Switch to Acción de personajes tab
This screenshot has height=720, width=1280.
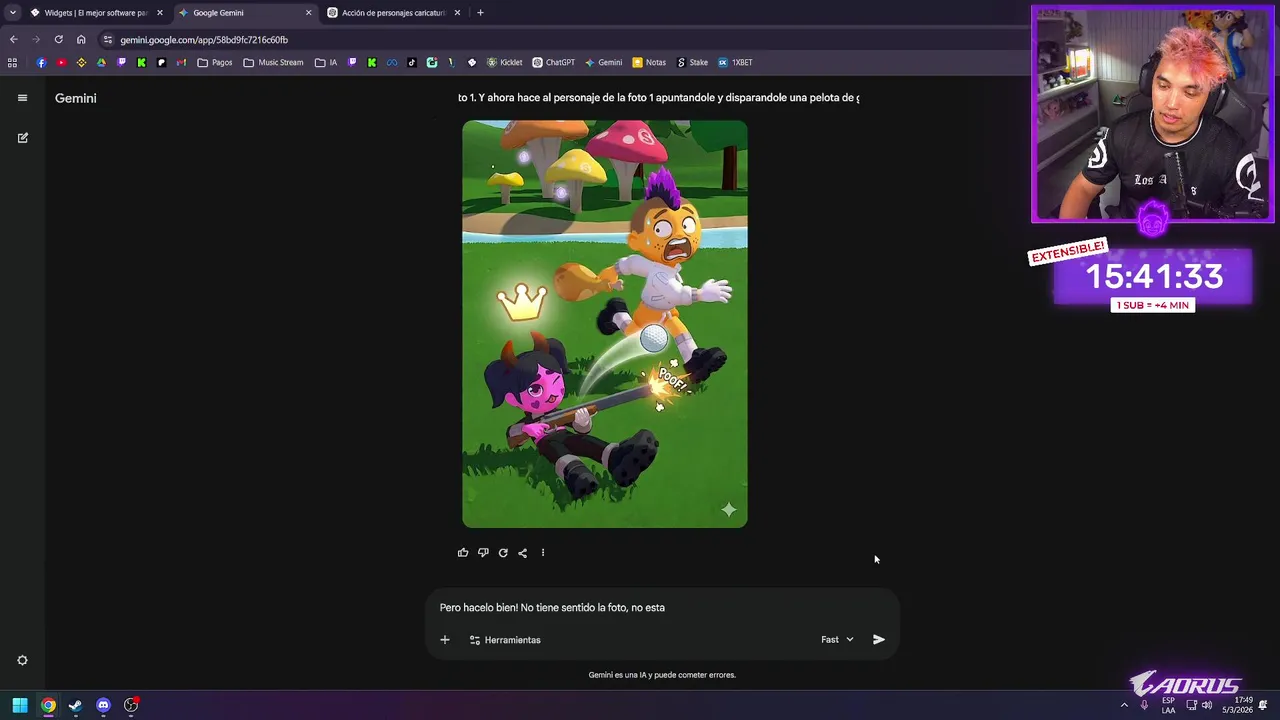click(393, 13)
